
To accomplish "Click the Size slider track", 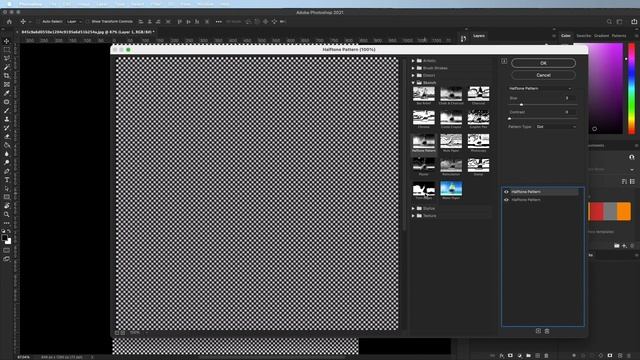I will click(542, 105).
